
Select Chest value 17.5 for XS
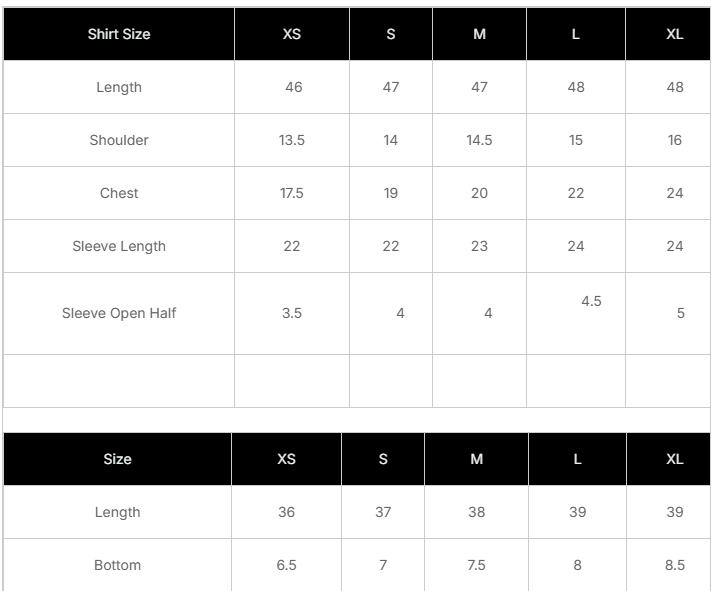292,193
